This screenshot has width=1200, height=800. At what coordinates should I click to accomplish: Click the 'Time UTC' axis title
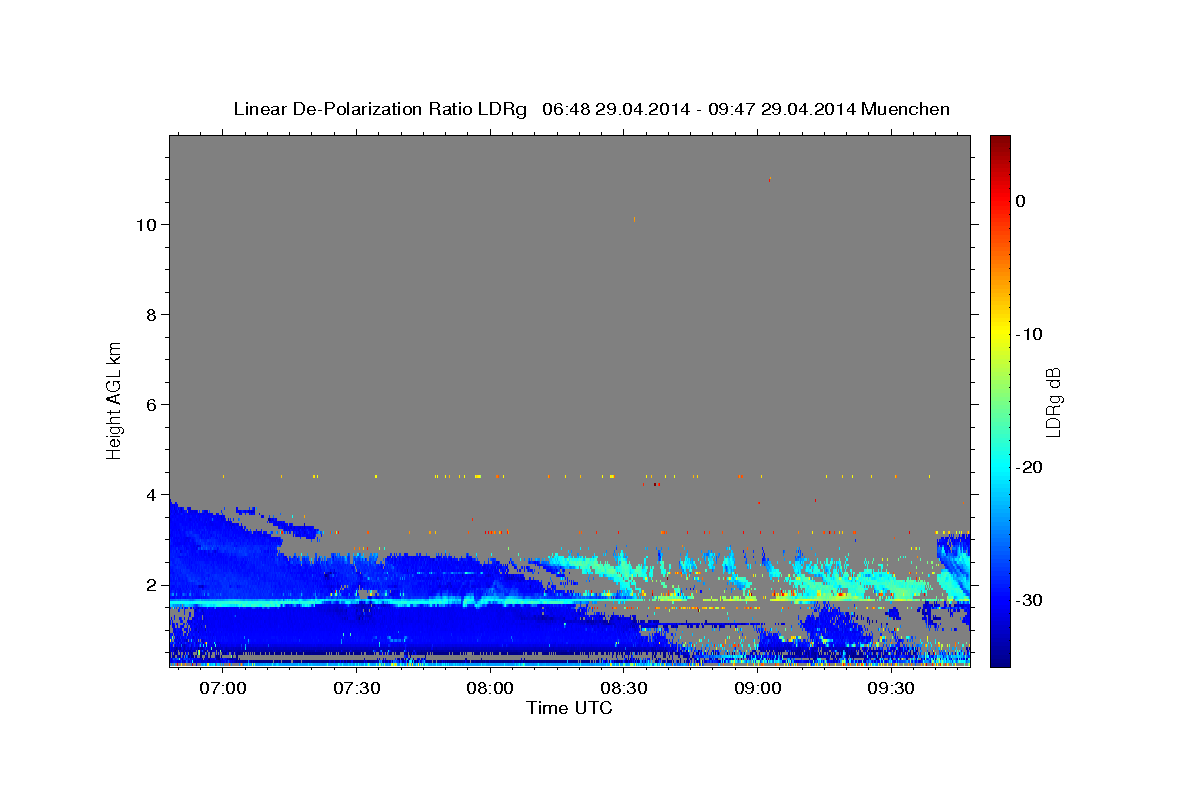pyautogui.click(x=569, y=708)
